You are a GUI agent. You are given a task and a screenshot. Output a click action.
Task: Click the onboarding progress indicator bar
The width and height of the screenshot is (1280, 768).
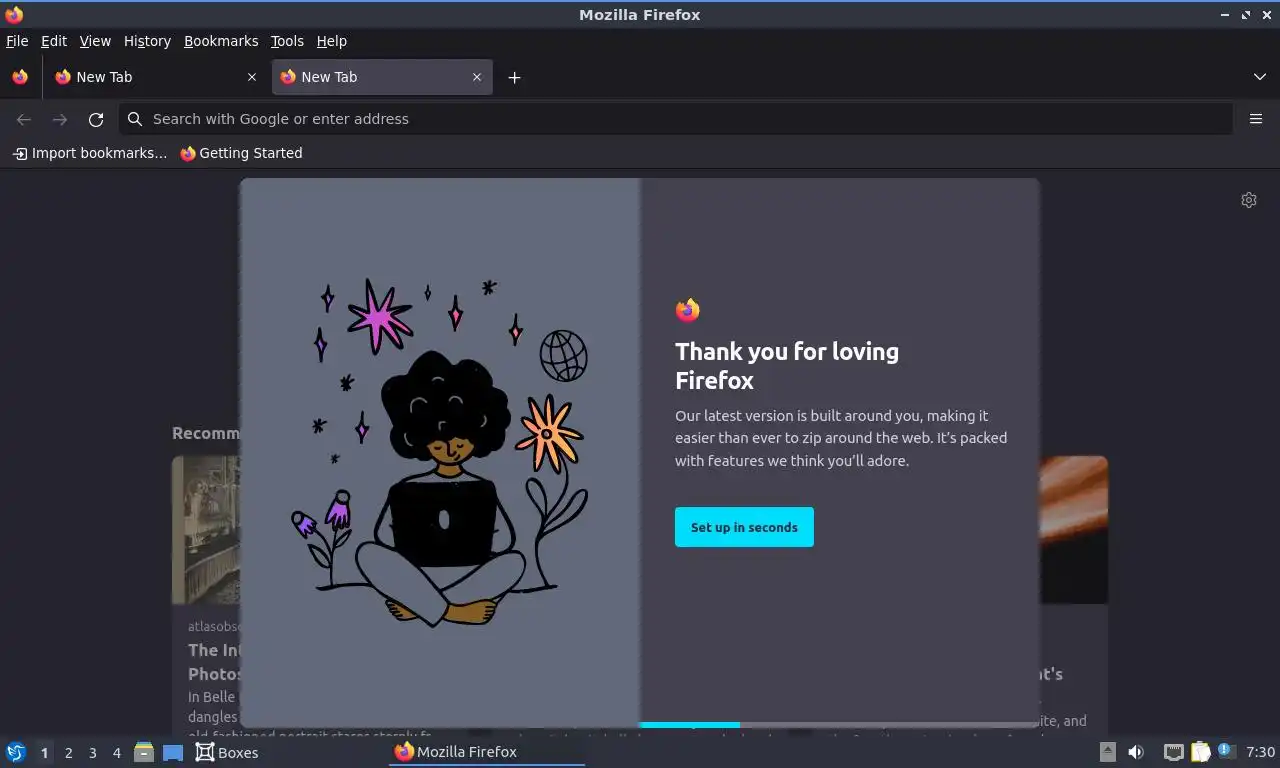pyautogui.click(x=839, y=725)
